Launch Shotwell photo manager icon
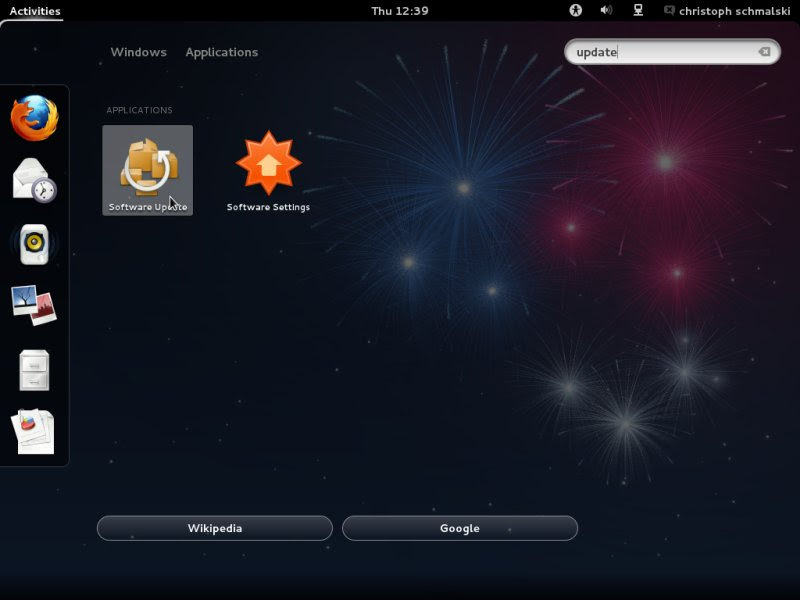Image resolution: width=800 pixels, height=600 pixels. (x=34, y=305)
